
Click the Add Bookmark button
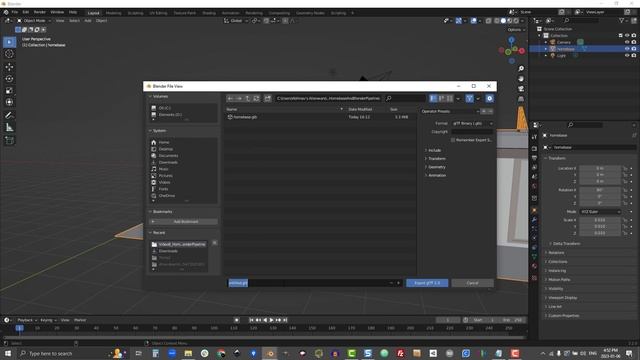pos(183,222)
